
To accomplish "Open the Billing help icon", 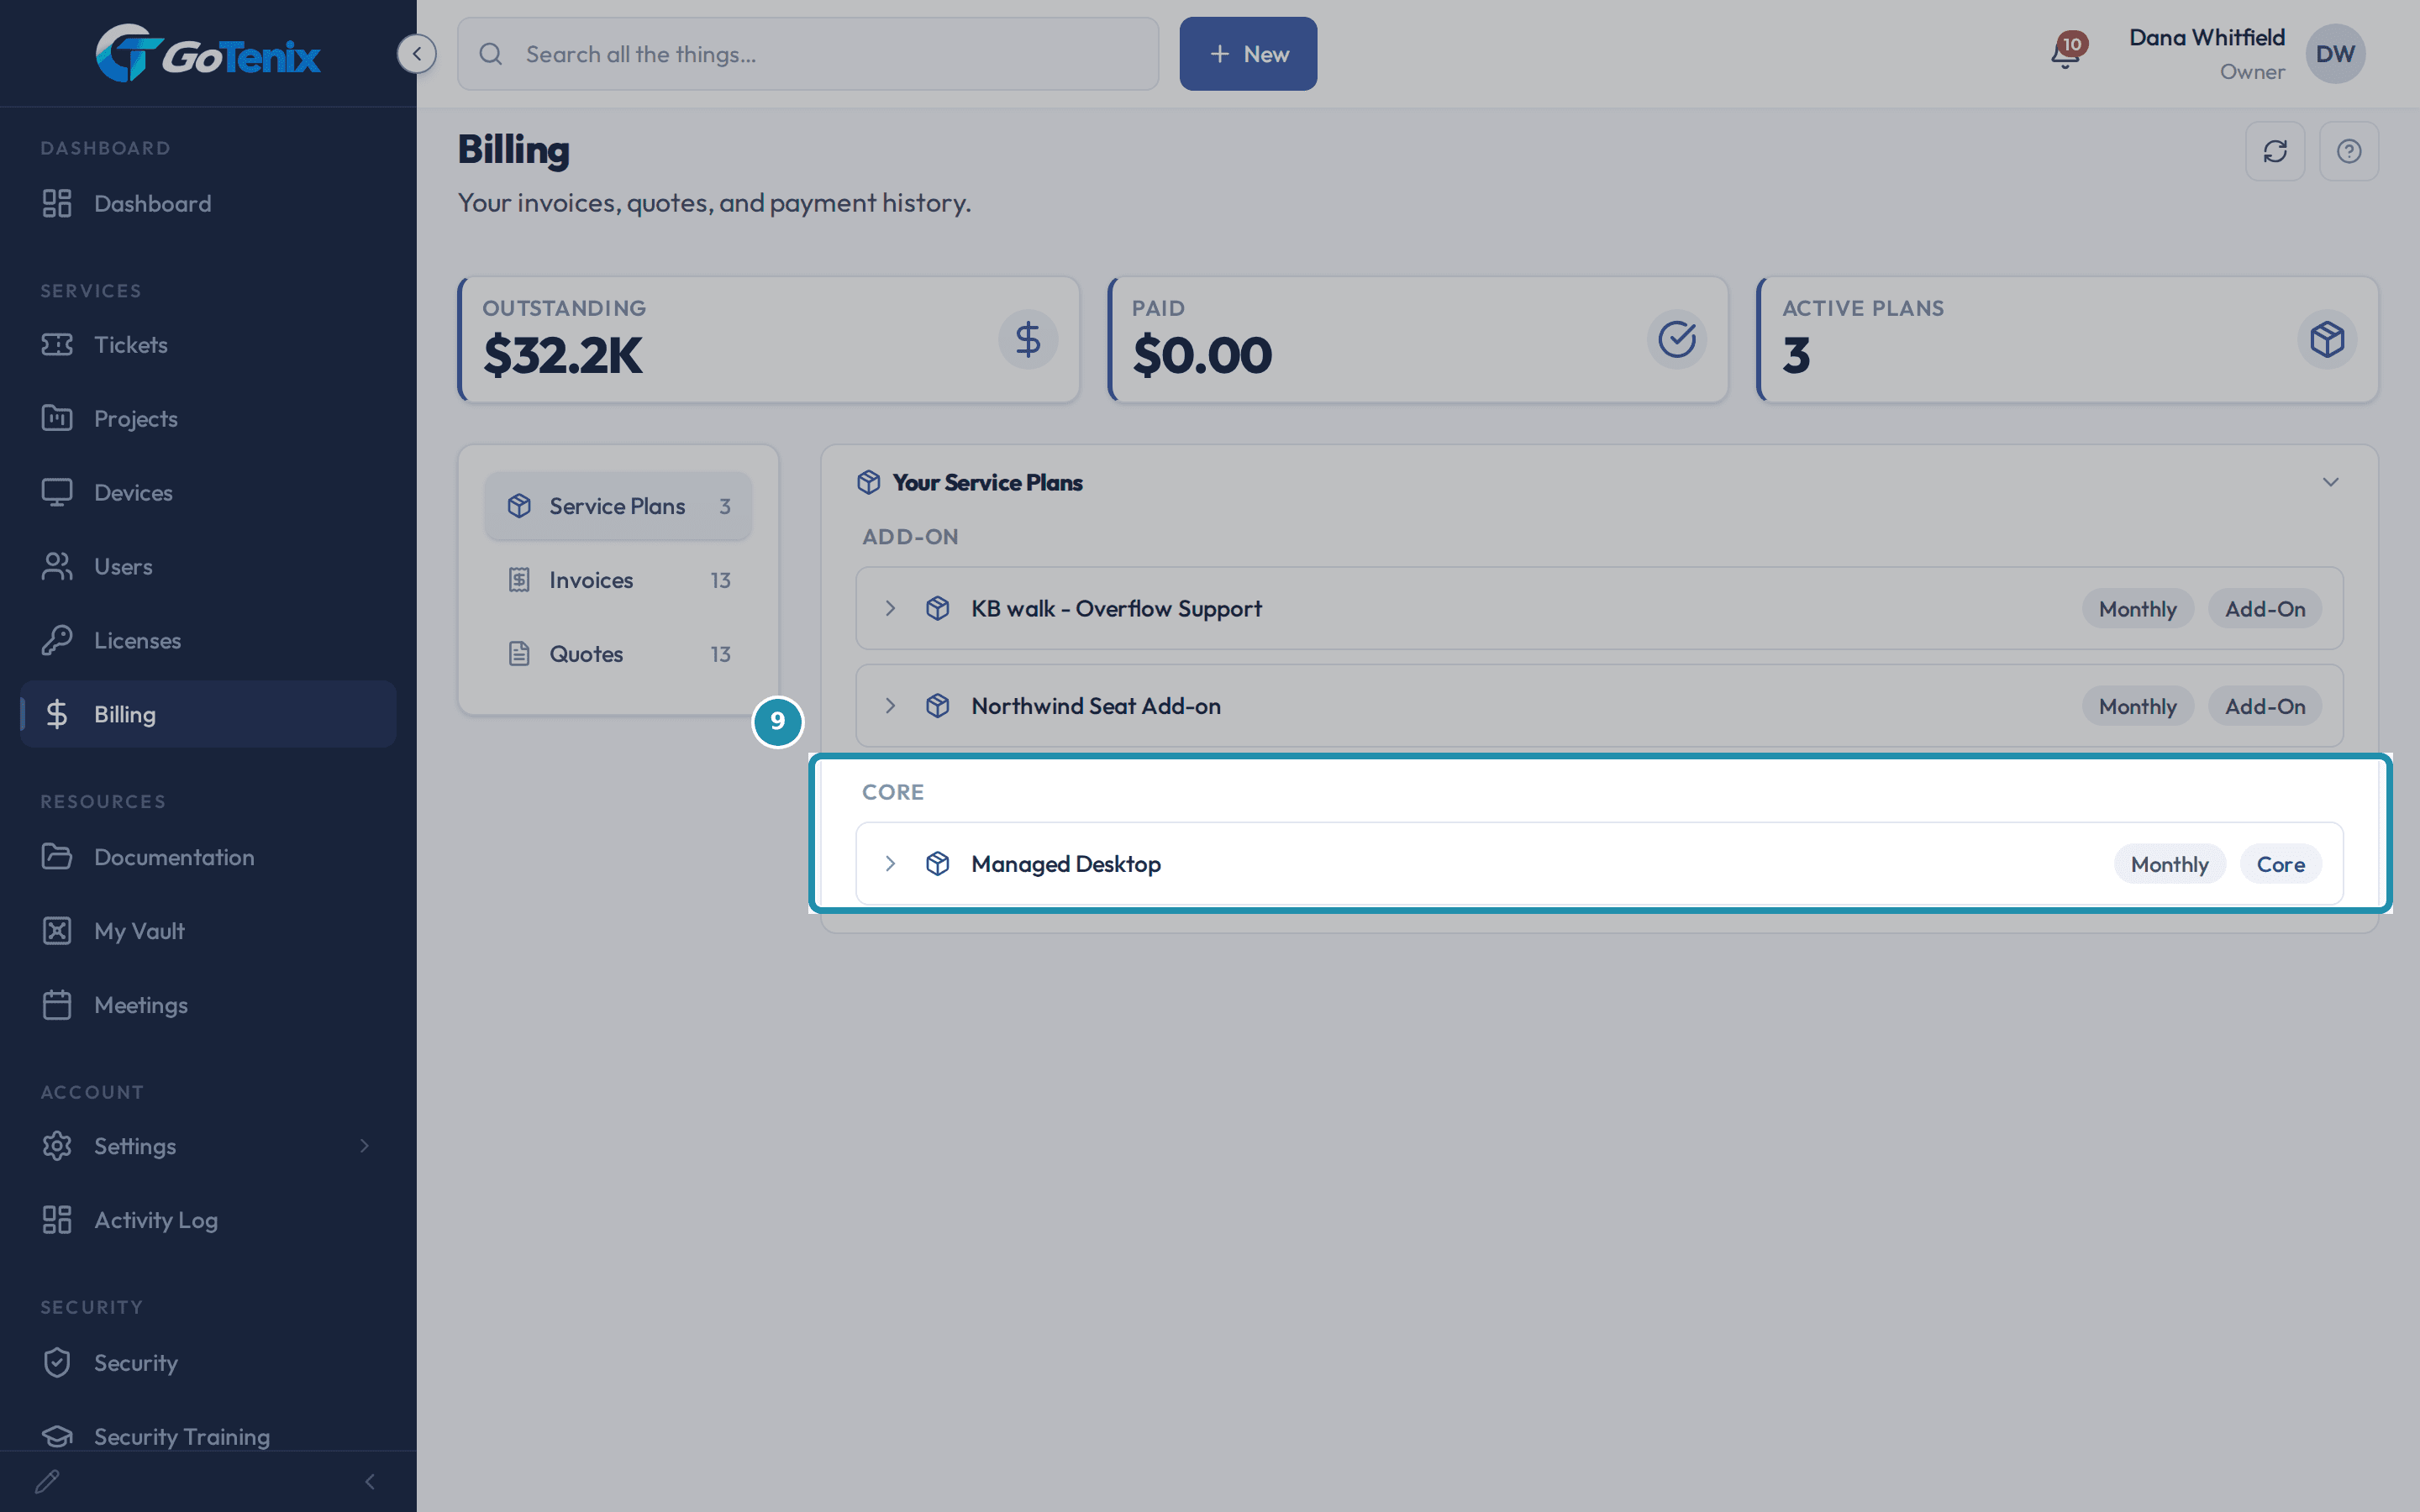I will coord(2349,151).
